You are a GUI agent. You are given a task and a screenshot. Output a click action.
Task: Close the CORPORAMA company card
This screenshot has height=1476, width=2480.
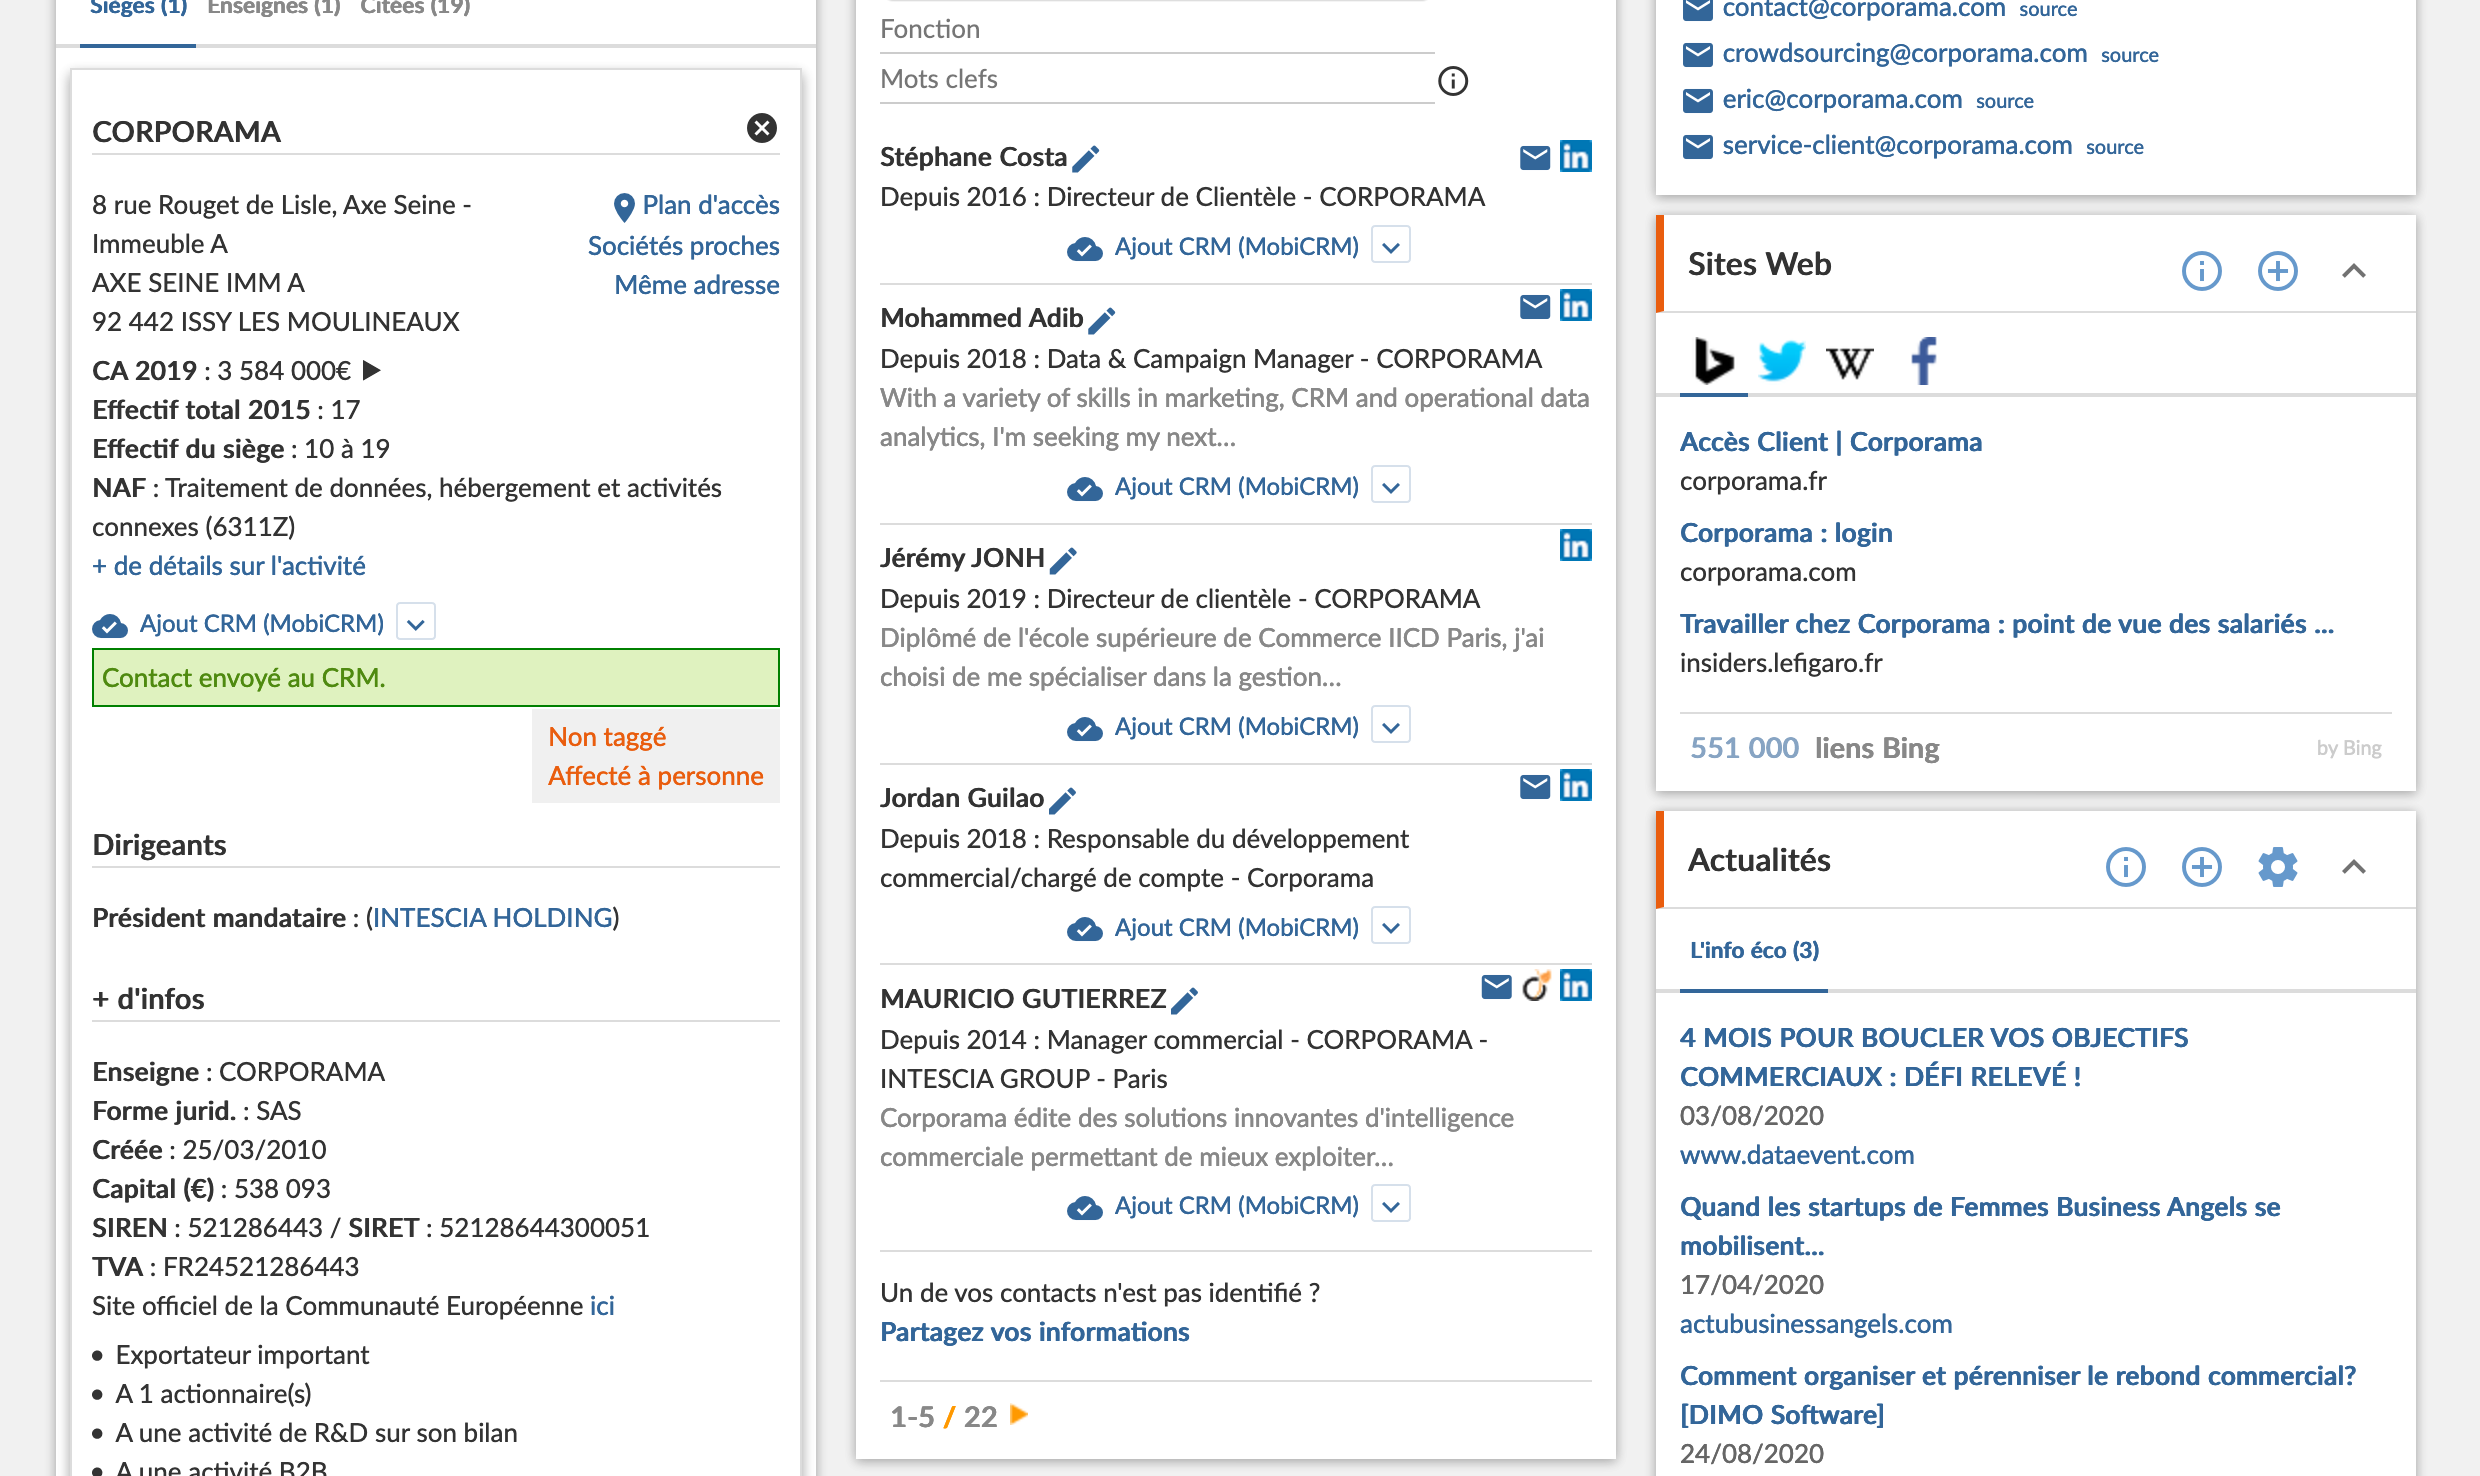click(761, 128)
